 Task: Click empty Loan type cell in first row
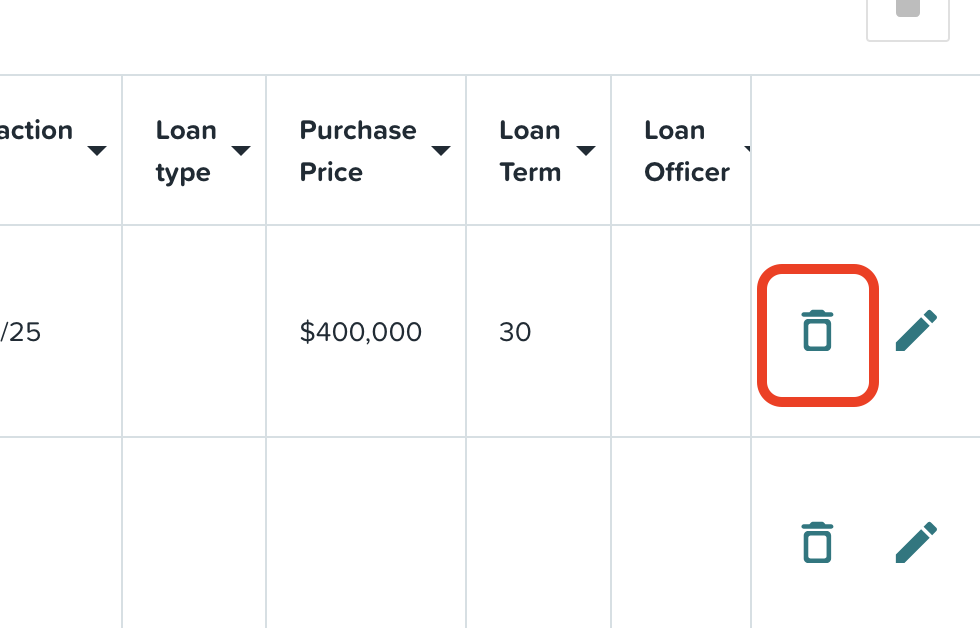tap(194, 331)
